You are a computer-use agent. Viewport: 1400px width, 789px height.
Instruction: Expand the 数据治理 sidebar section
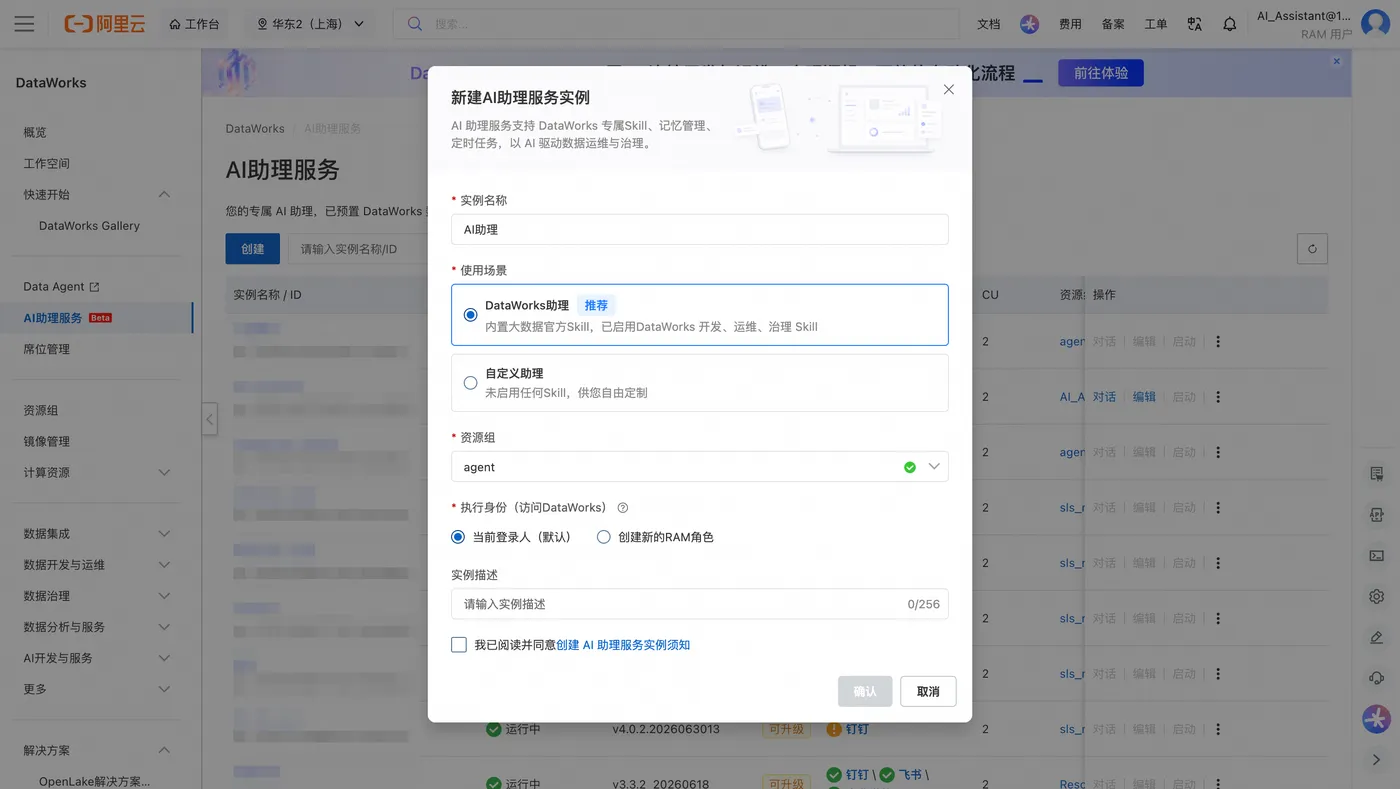tap(165, 596)
